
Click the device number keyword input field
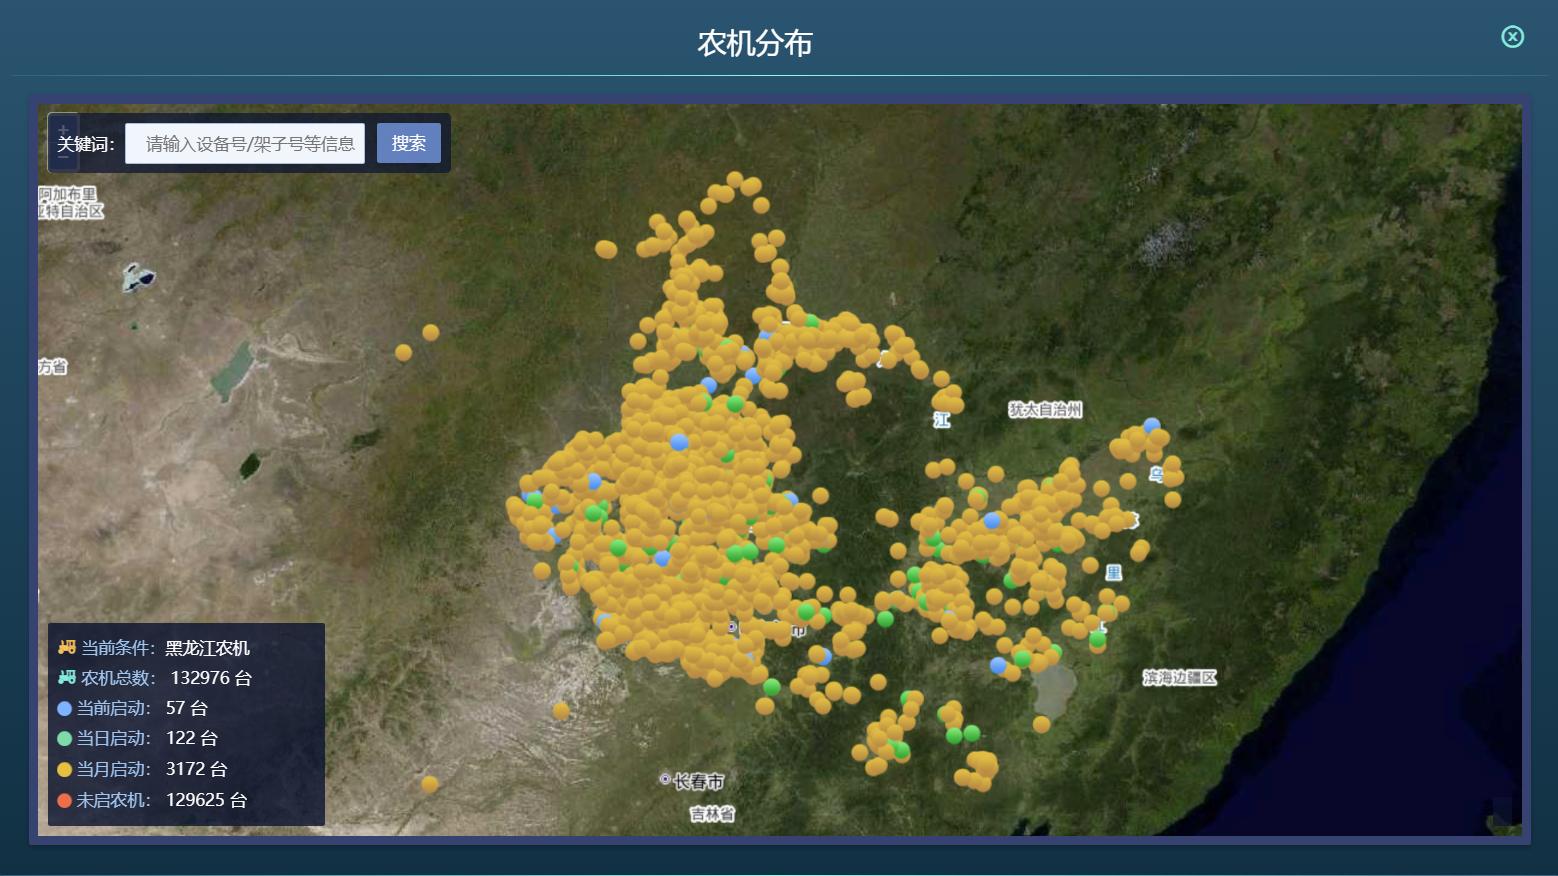(x=246, y=142)
